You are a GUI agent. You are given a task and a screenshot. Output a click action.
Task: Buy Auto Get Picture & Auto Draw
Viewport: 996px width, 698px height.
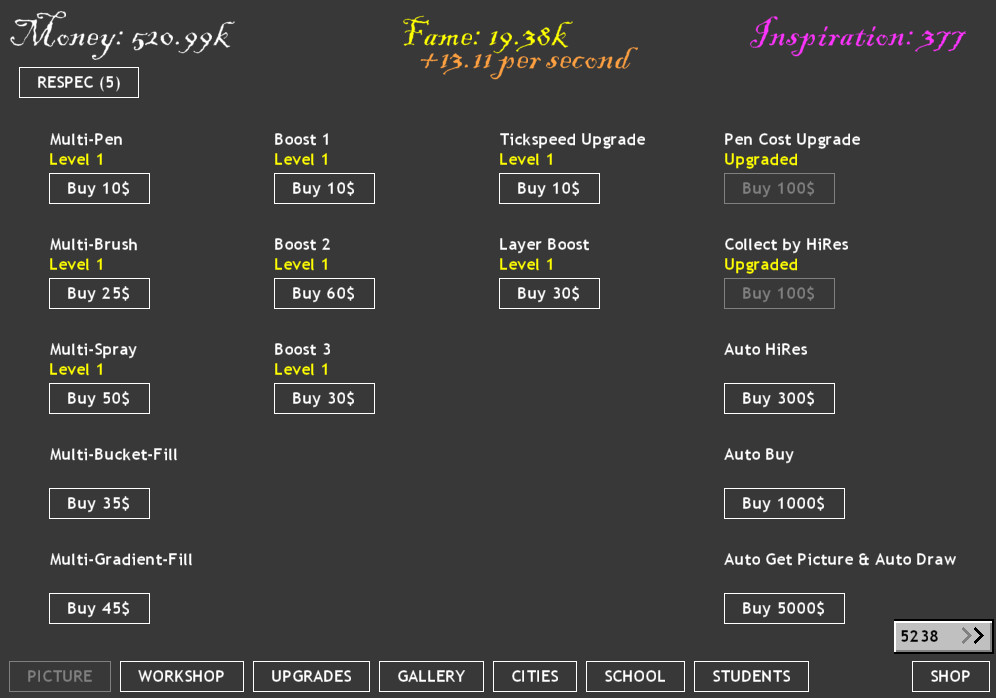[x=784, y=608]
